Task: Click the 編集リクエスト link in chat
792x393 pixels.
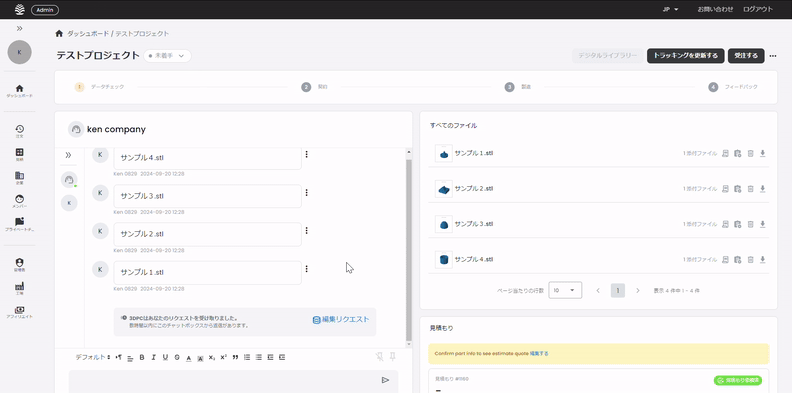Action: [341, 320]
